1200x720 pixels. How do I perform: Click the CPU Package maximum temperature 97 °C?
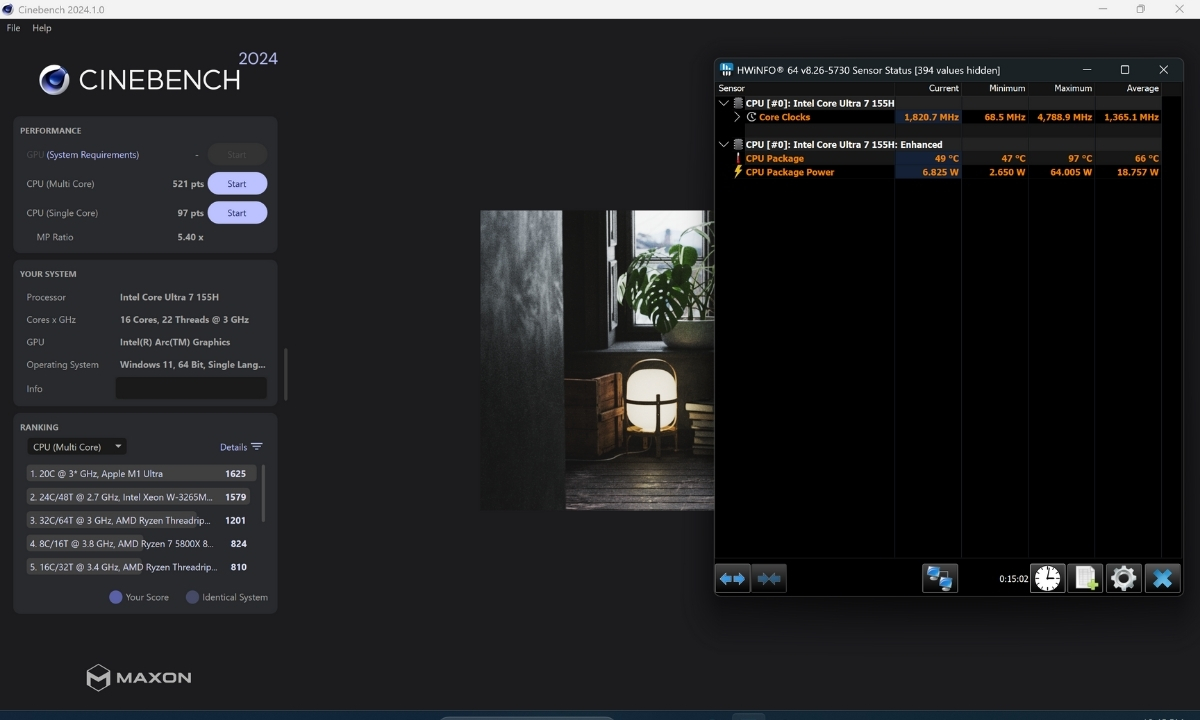[1080, 158]
